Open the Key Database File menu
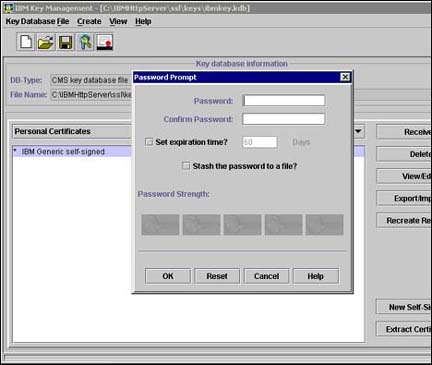This screenshot has height=365, width=432. [37, 21]
